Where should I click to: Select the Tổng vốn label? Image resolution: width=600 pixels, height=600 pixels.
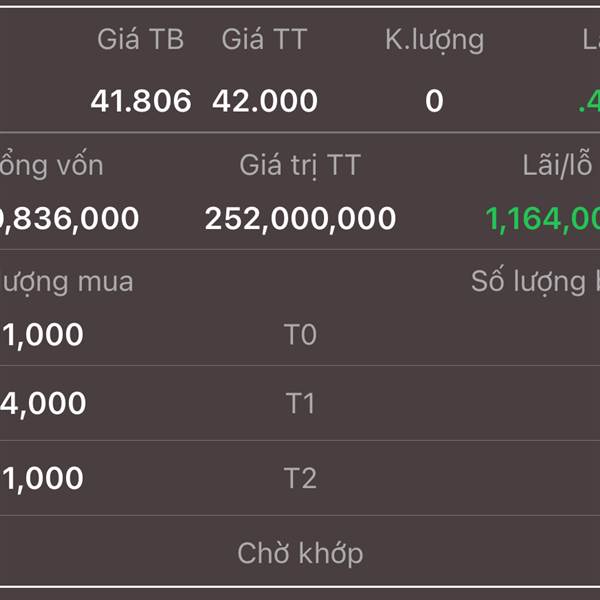52,165
